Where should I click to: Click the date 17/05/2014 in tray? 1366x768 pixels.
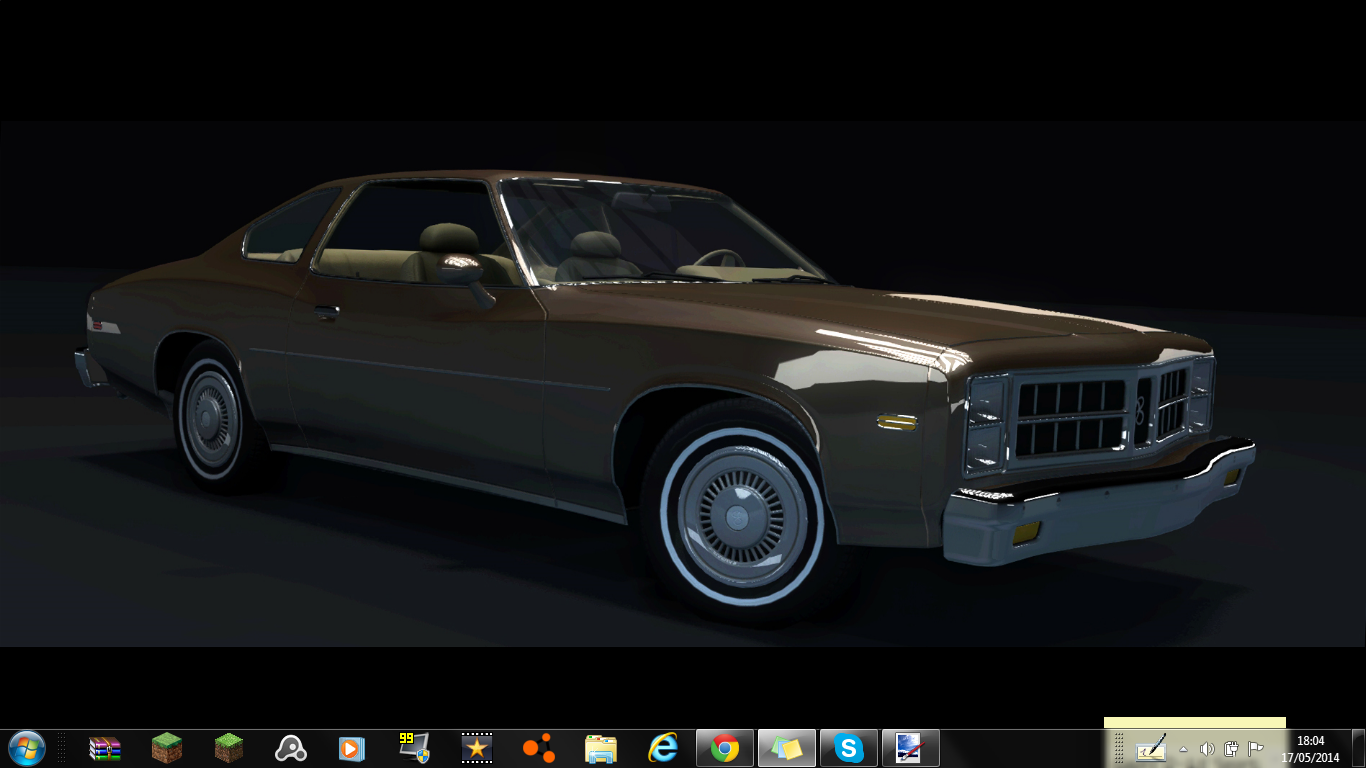tap(1310, 757)
